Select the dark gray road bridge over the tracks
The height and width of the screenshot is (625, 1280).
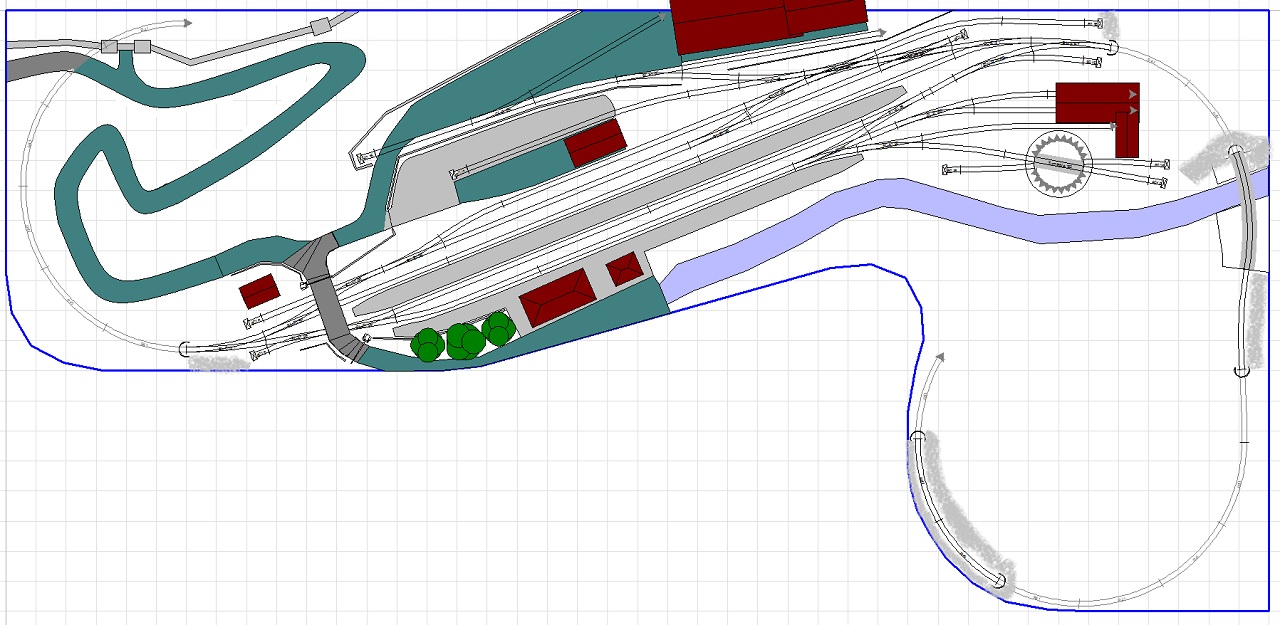pyautogui.click(x=326, y=300)
